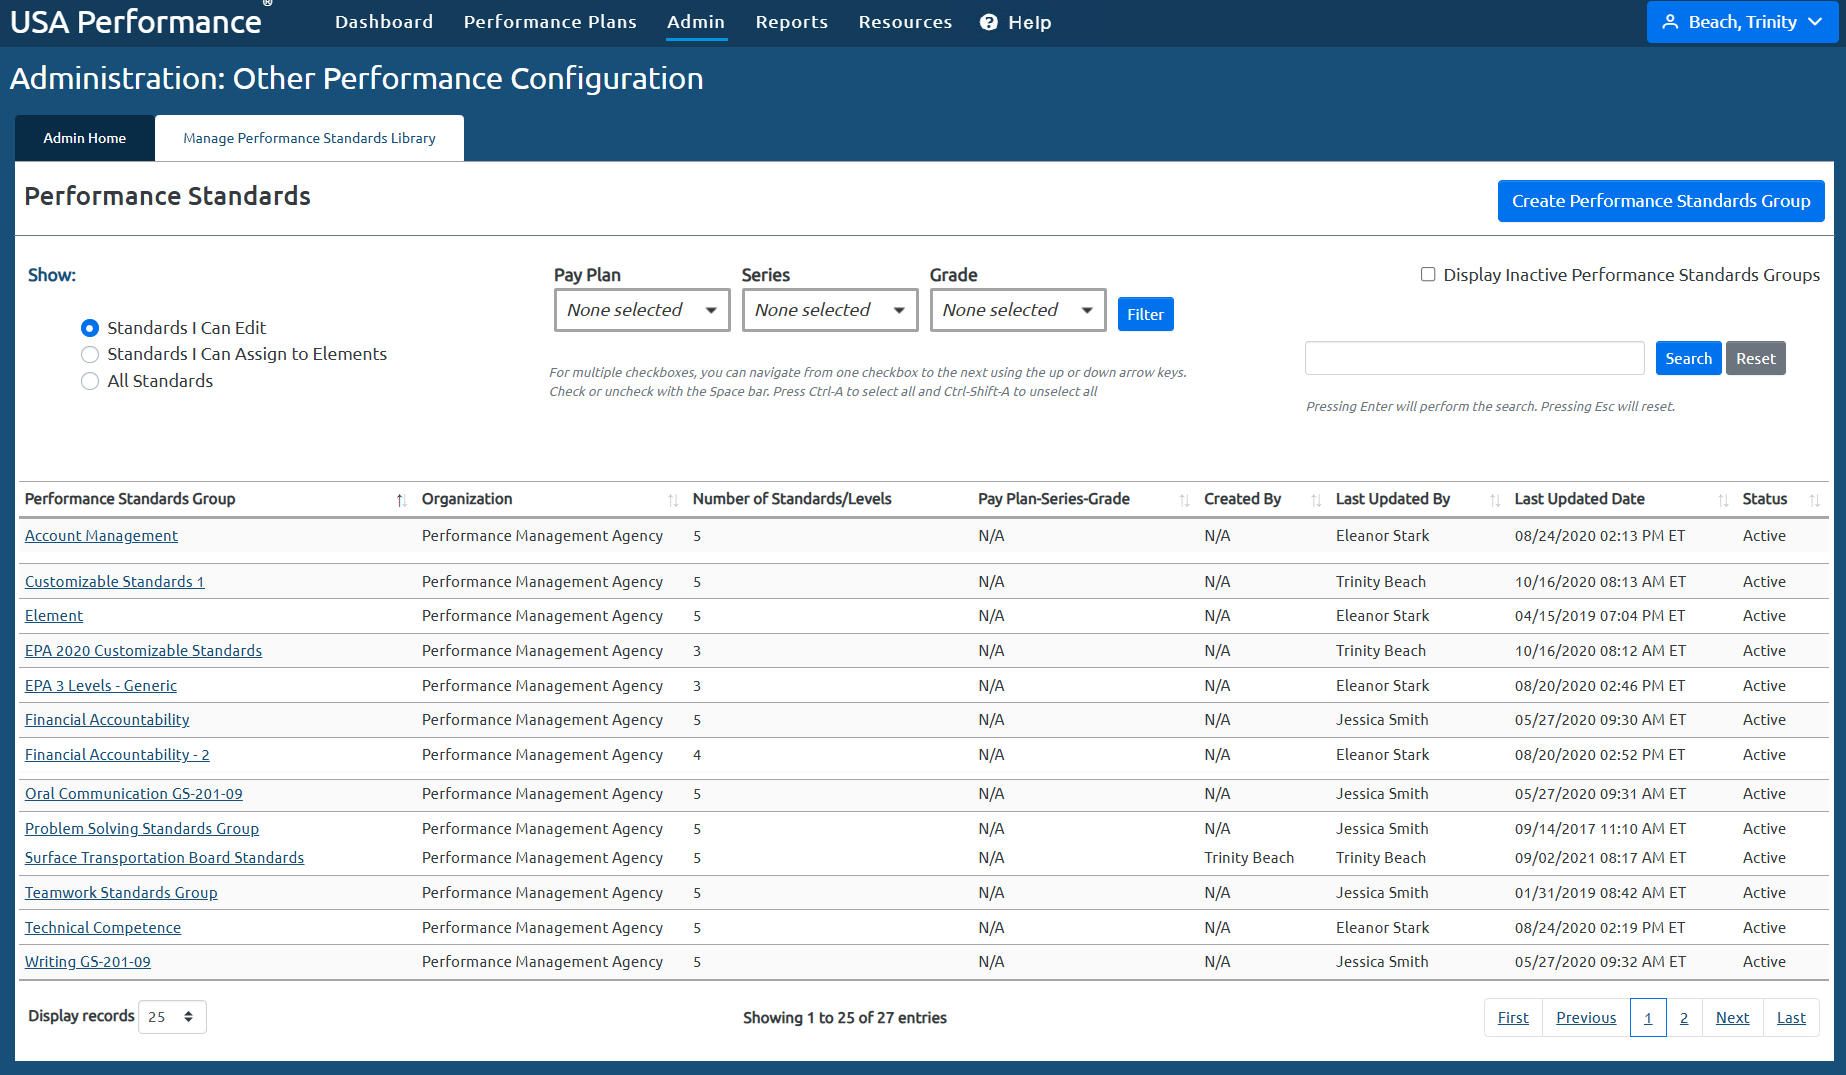Open the Teamwork Standards Group link
The image size is (1846, 1075).
pyautogui.click(x=121, y=893)
